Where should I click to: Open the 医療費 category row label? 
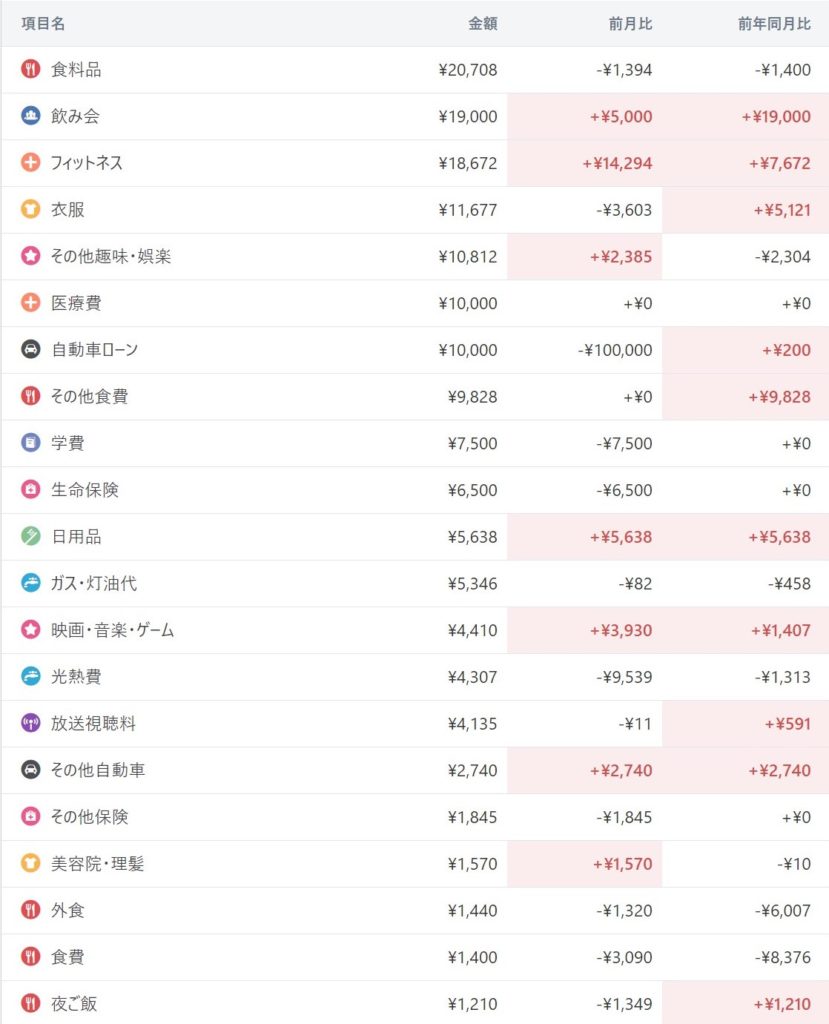76,303
